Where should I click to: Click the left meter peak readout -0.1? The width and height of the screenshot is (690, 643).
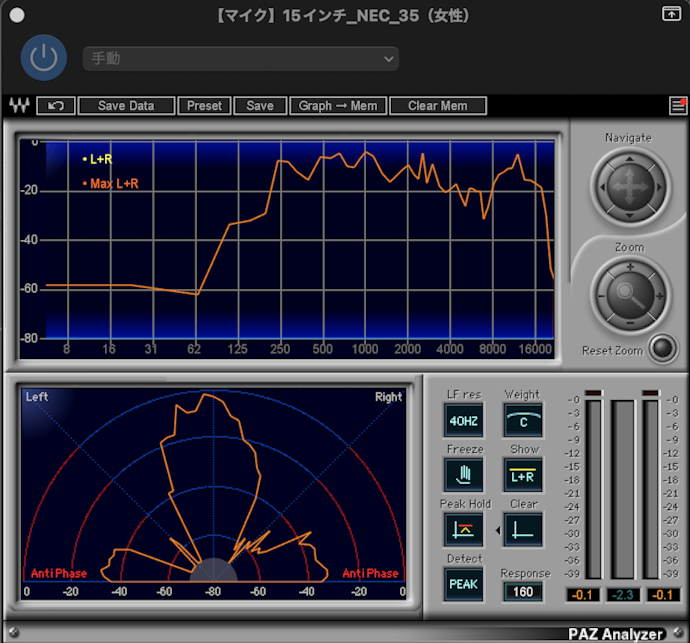point(582,595)
